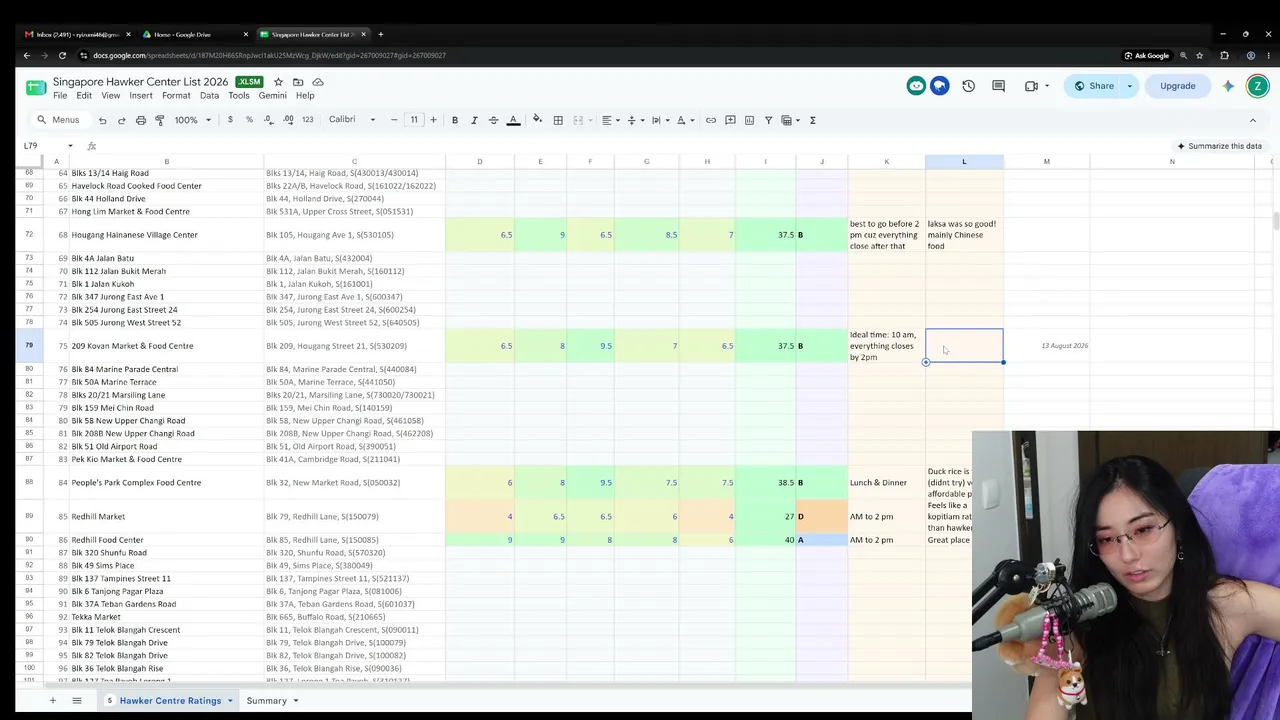1280x720 pixels.
Task: Toggle strikethrough formatting
Action: tap(493, 120)
